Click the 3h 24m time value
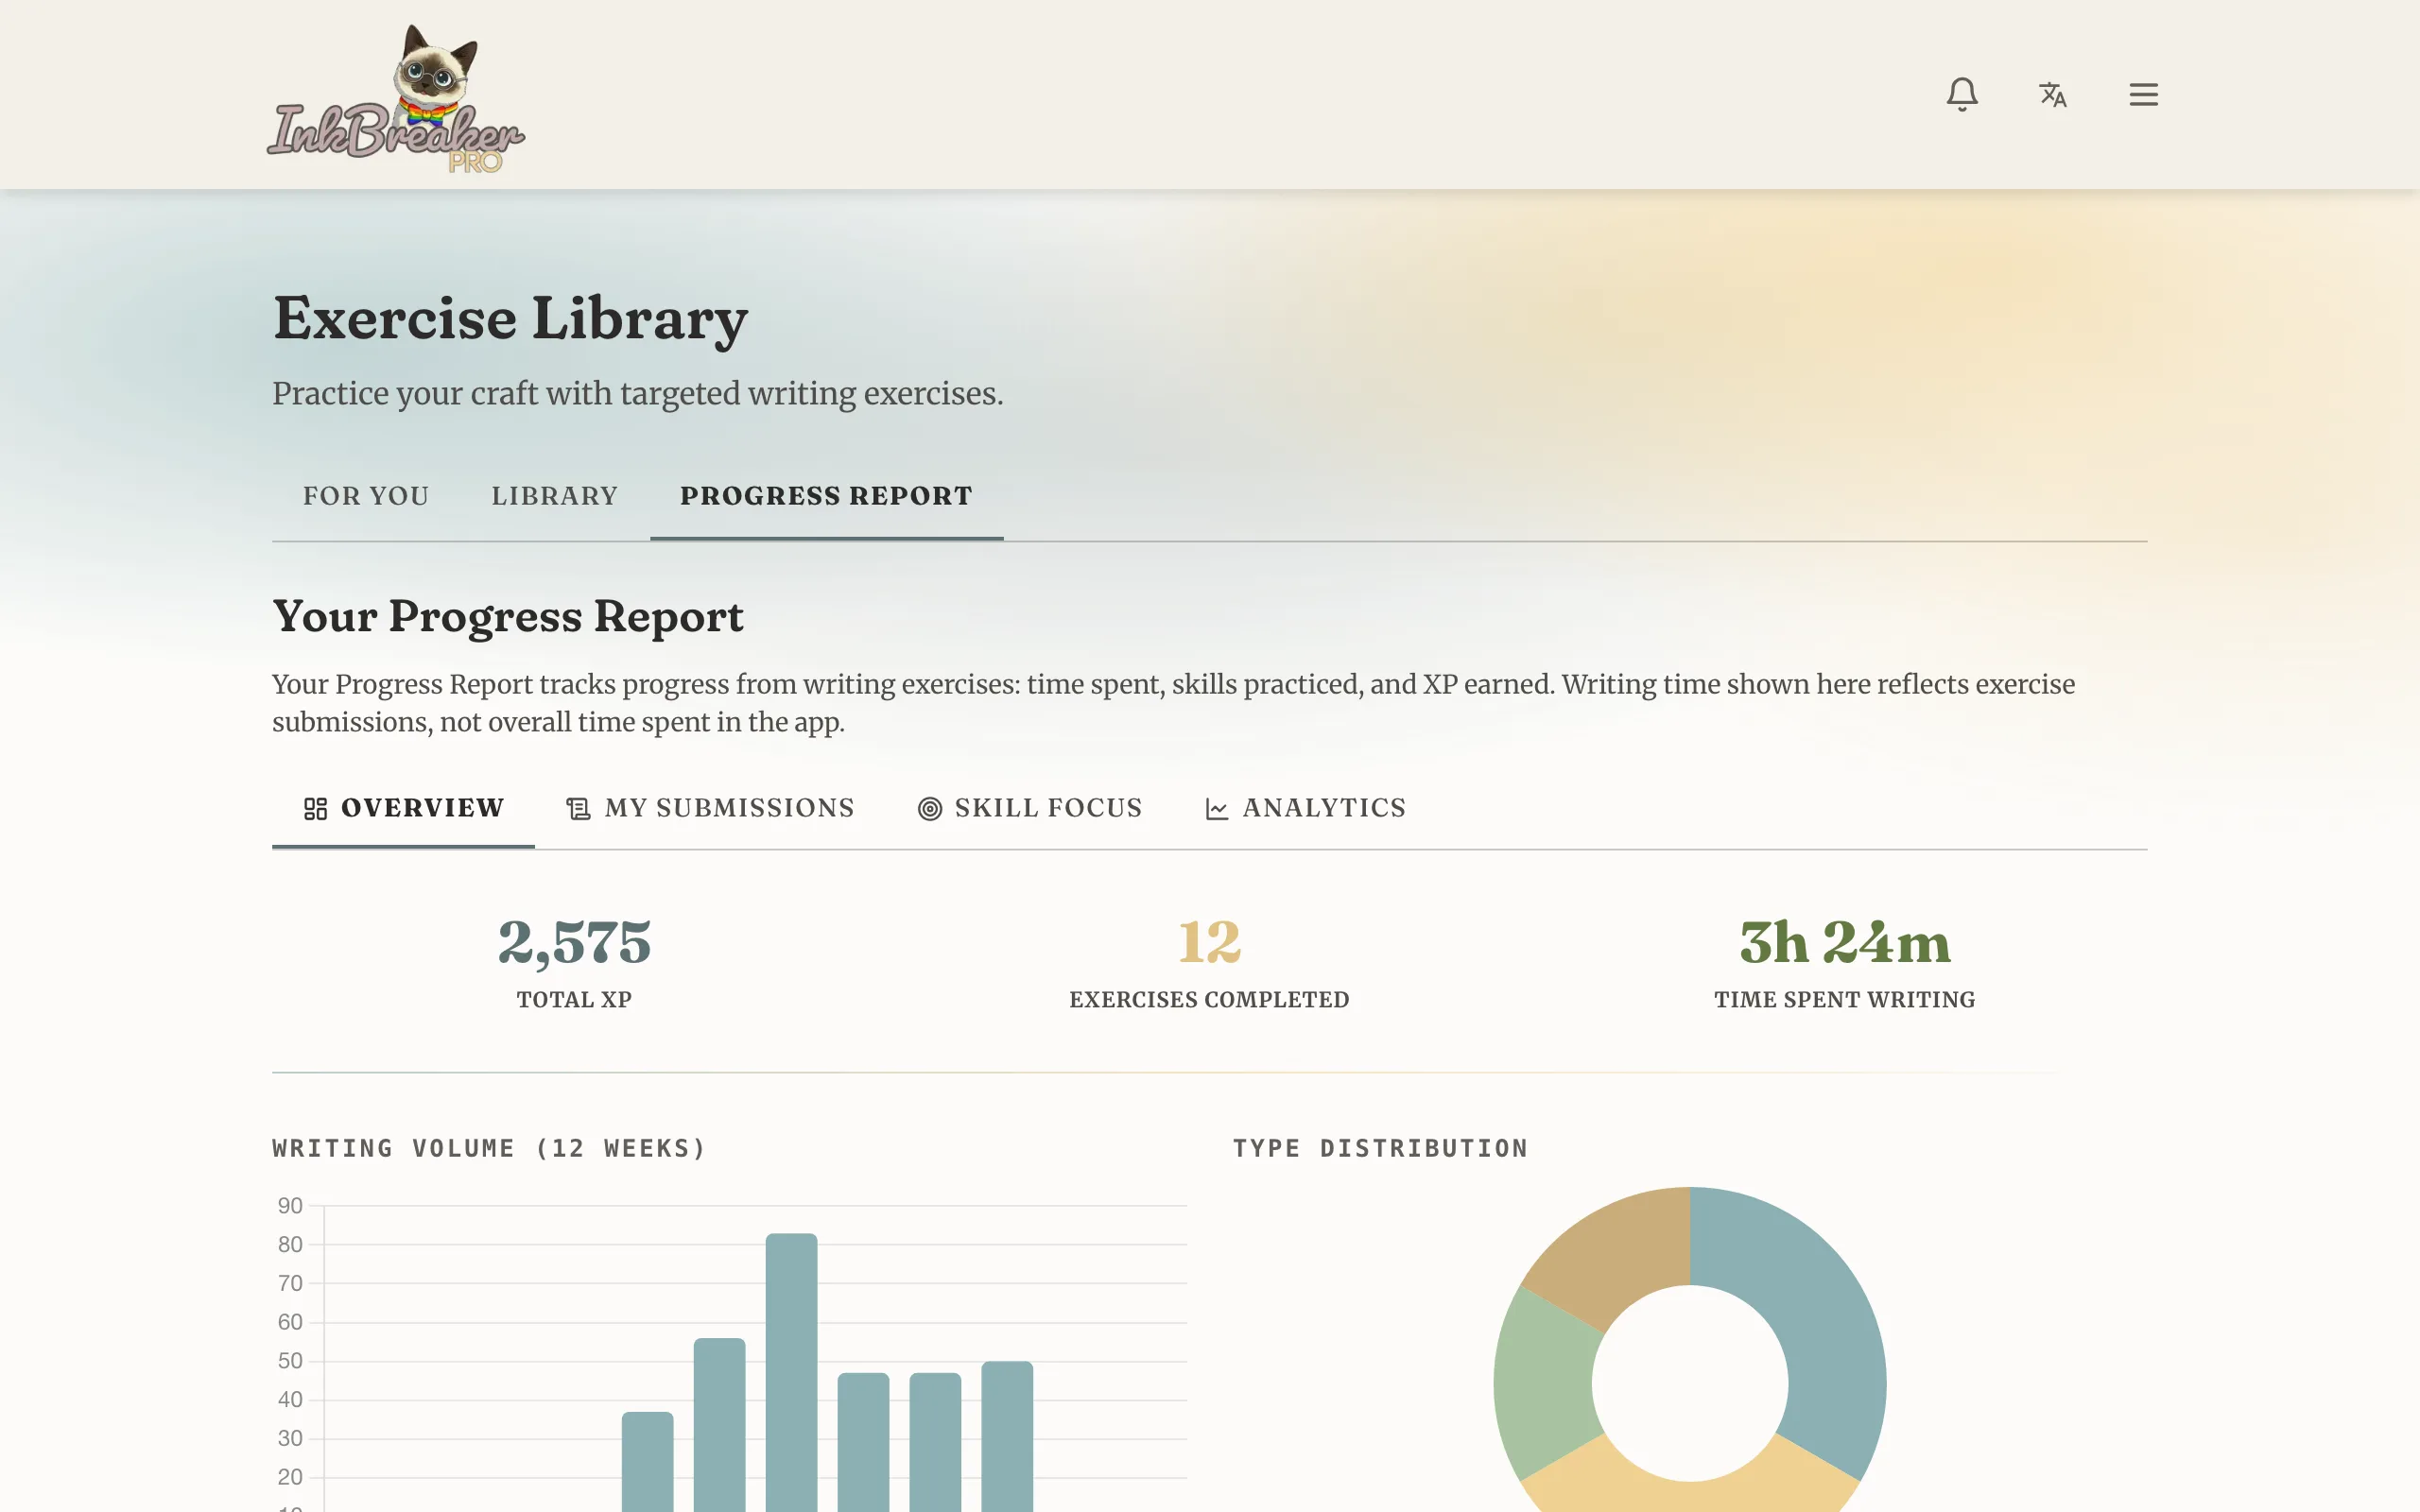The height and width of the screenshot is (1512, 2420). coord(1845,942)
